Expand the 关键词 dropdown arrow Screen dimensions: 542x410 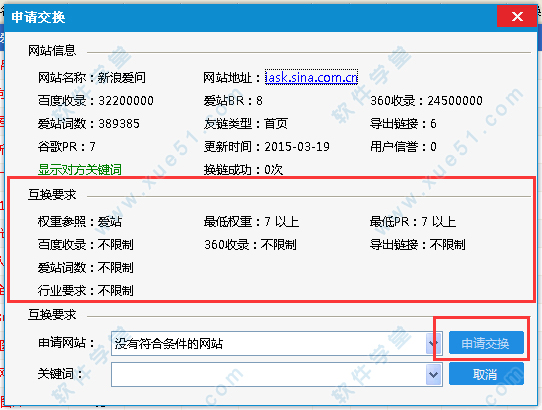click(x=434, y=374)
